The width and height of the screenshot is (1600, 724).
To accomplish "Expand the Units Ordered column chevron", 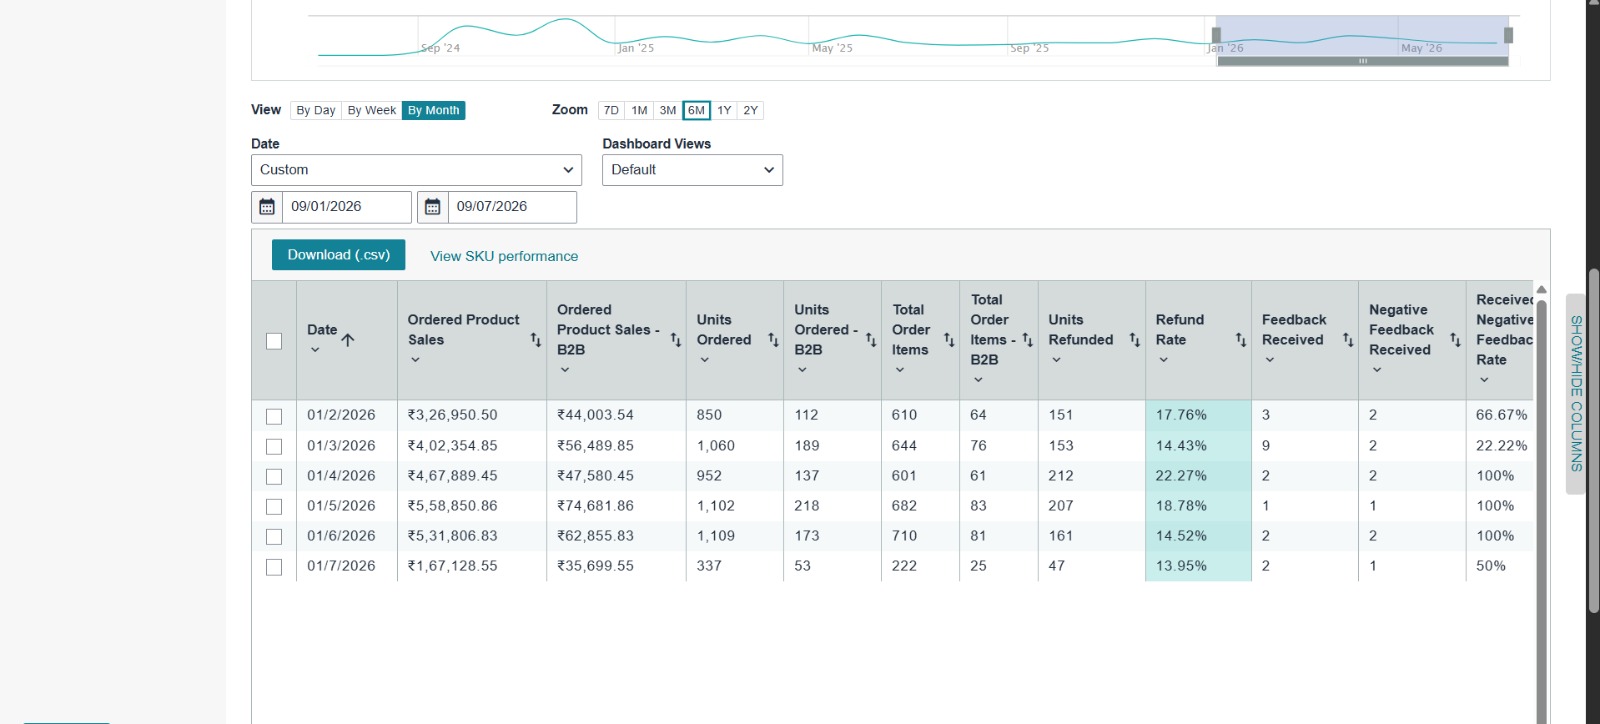I will pos(704,360).
